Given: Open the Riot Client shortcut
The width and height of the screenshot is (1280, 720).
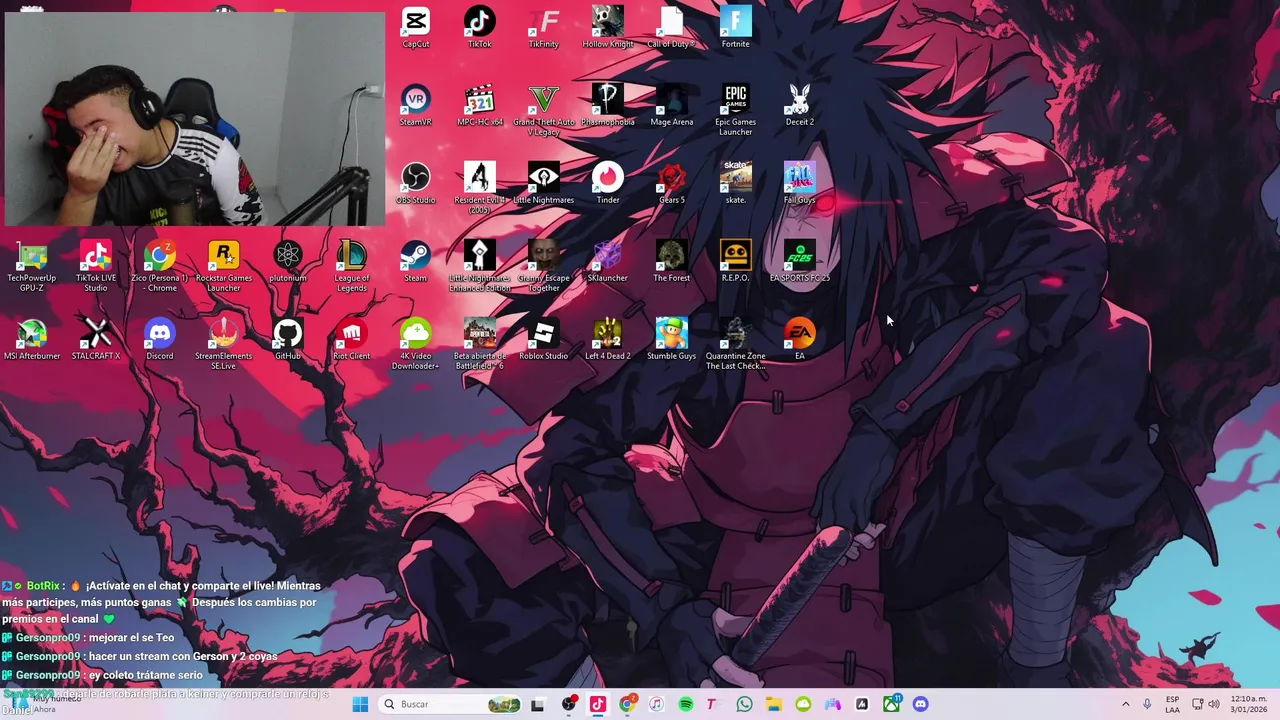Looking at the screenshot, I should click(x=352, y=339).
